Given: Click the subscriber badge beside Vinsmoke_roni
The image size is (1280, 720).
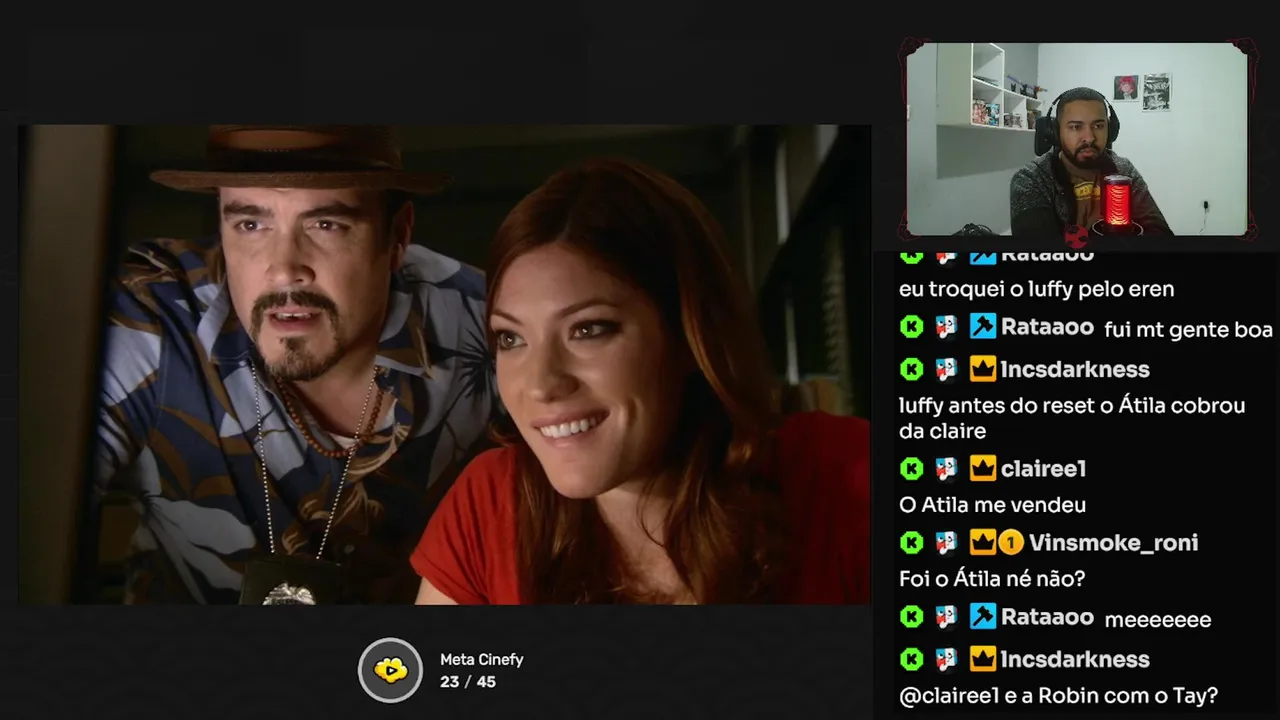Looking at the screenshot, I should (946, 542).
